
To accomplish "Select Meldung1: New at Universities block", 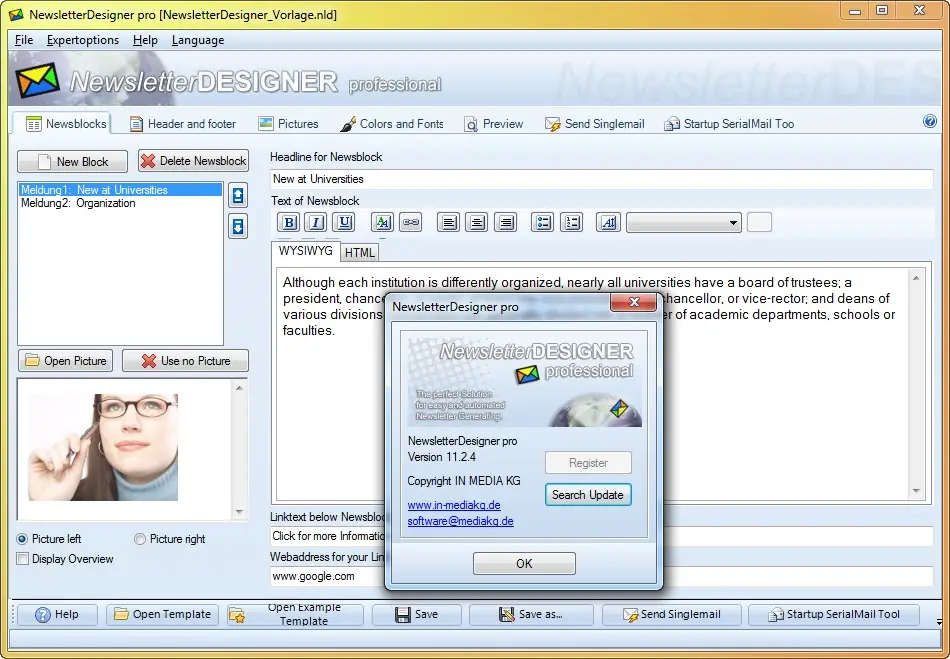I will click(120, 190).
